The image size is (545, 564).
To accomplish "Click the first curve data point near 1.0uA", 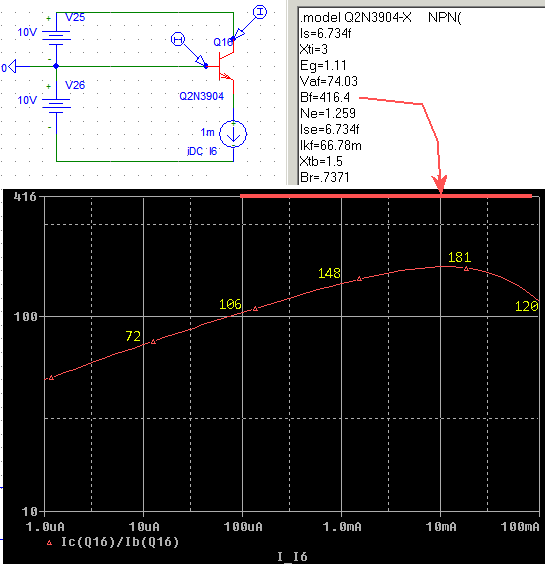I will (x=51, y=378).
